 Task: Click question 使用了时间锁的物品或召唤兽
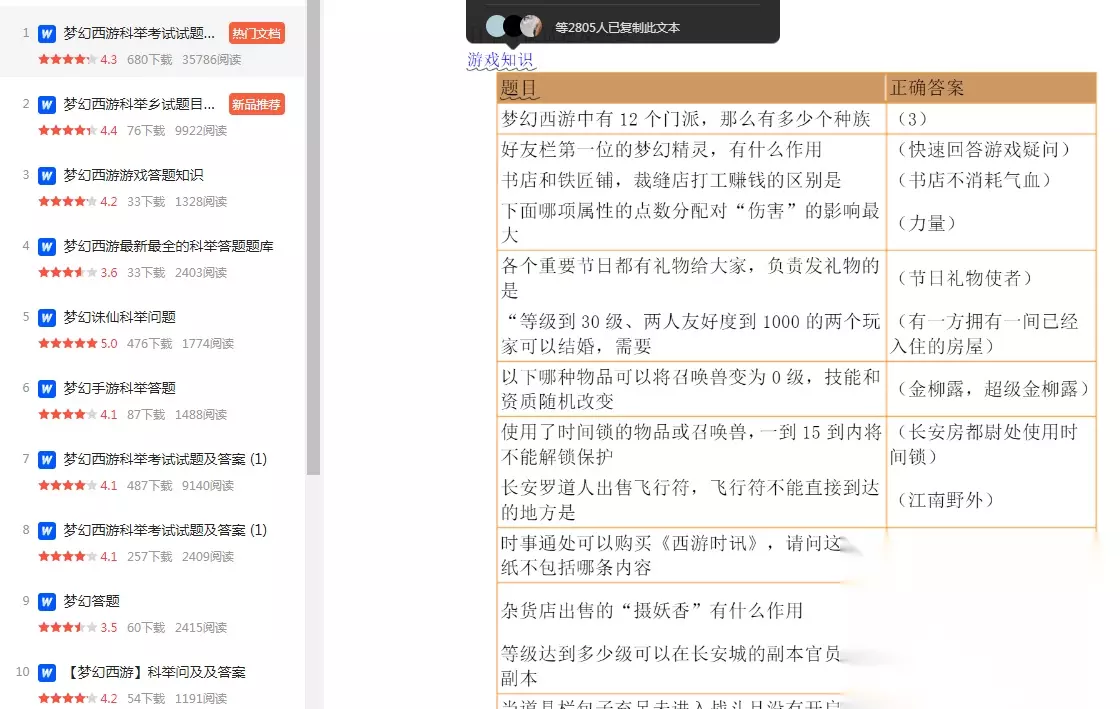tap(691, 445)
